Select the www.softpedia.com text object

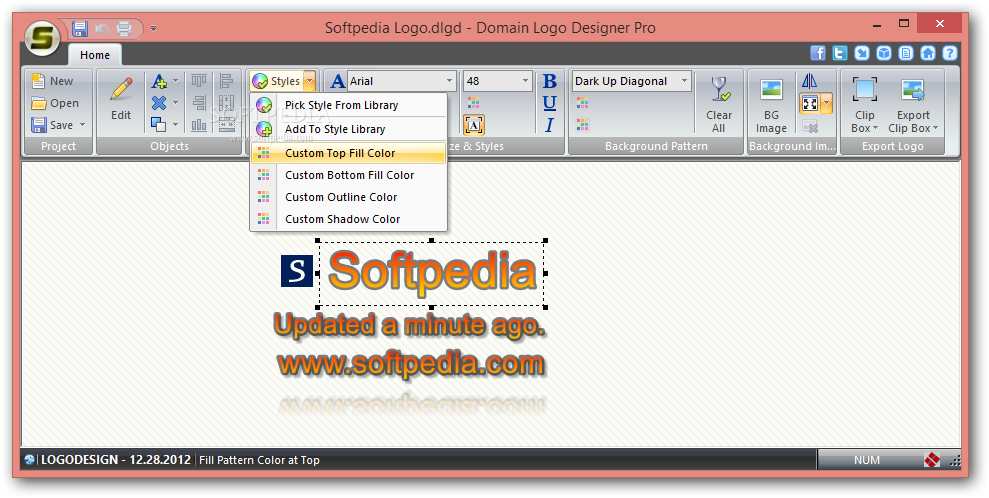[411, 364]
